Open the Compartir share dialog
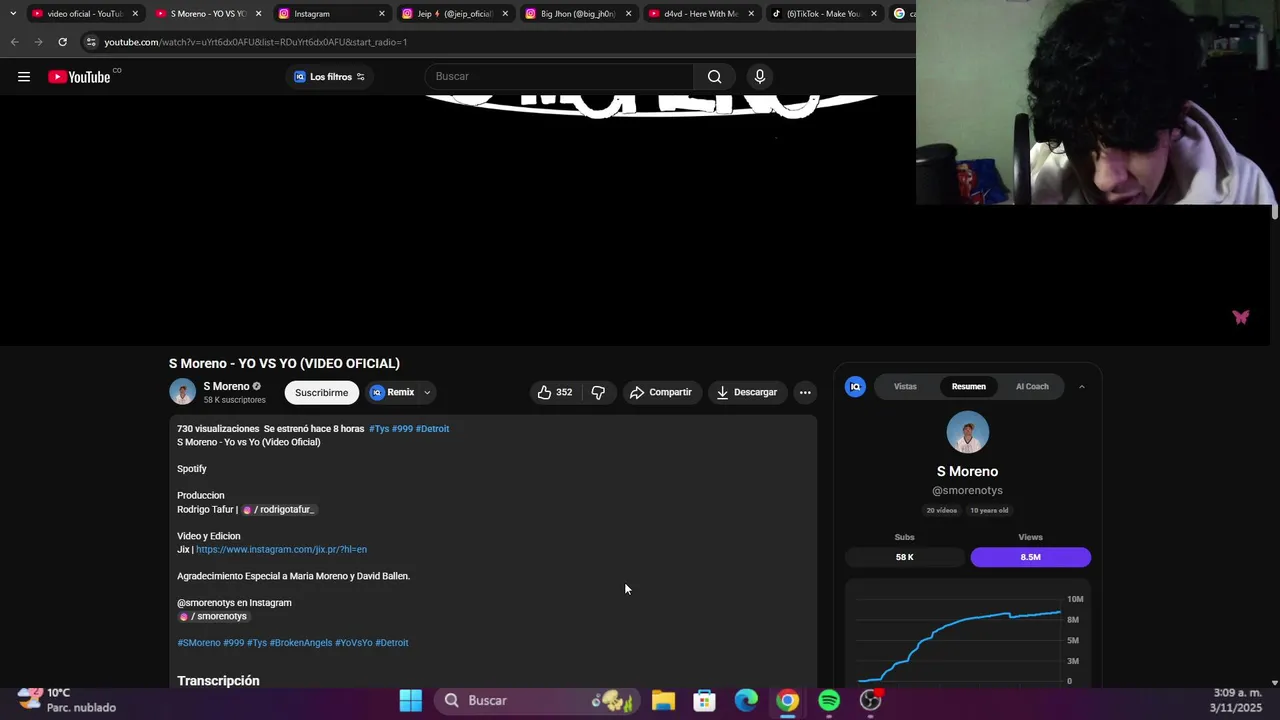 click(x=660, y=392)
